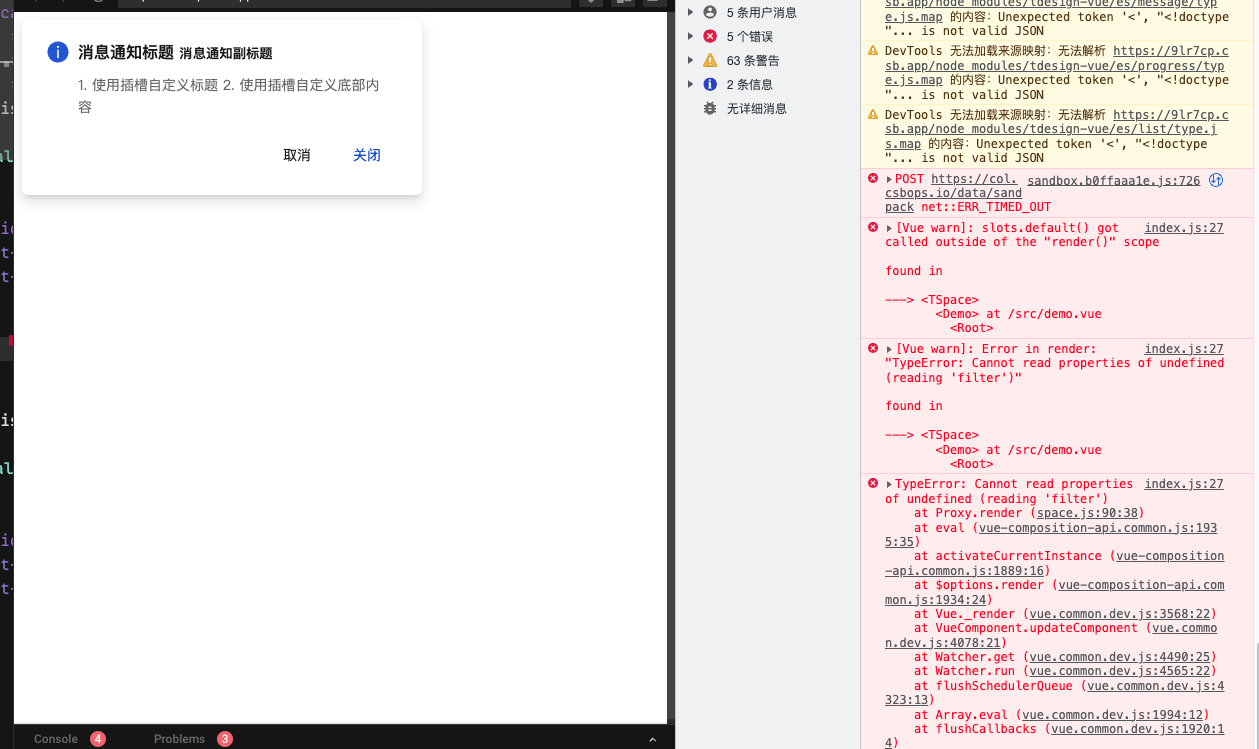Click the 关闭 button in the notification
Screen dimensions: 1259x749
point(367,155)
